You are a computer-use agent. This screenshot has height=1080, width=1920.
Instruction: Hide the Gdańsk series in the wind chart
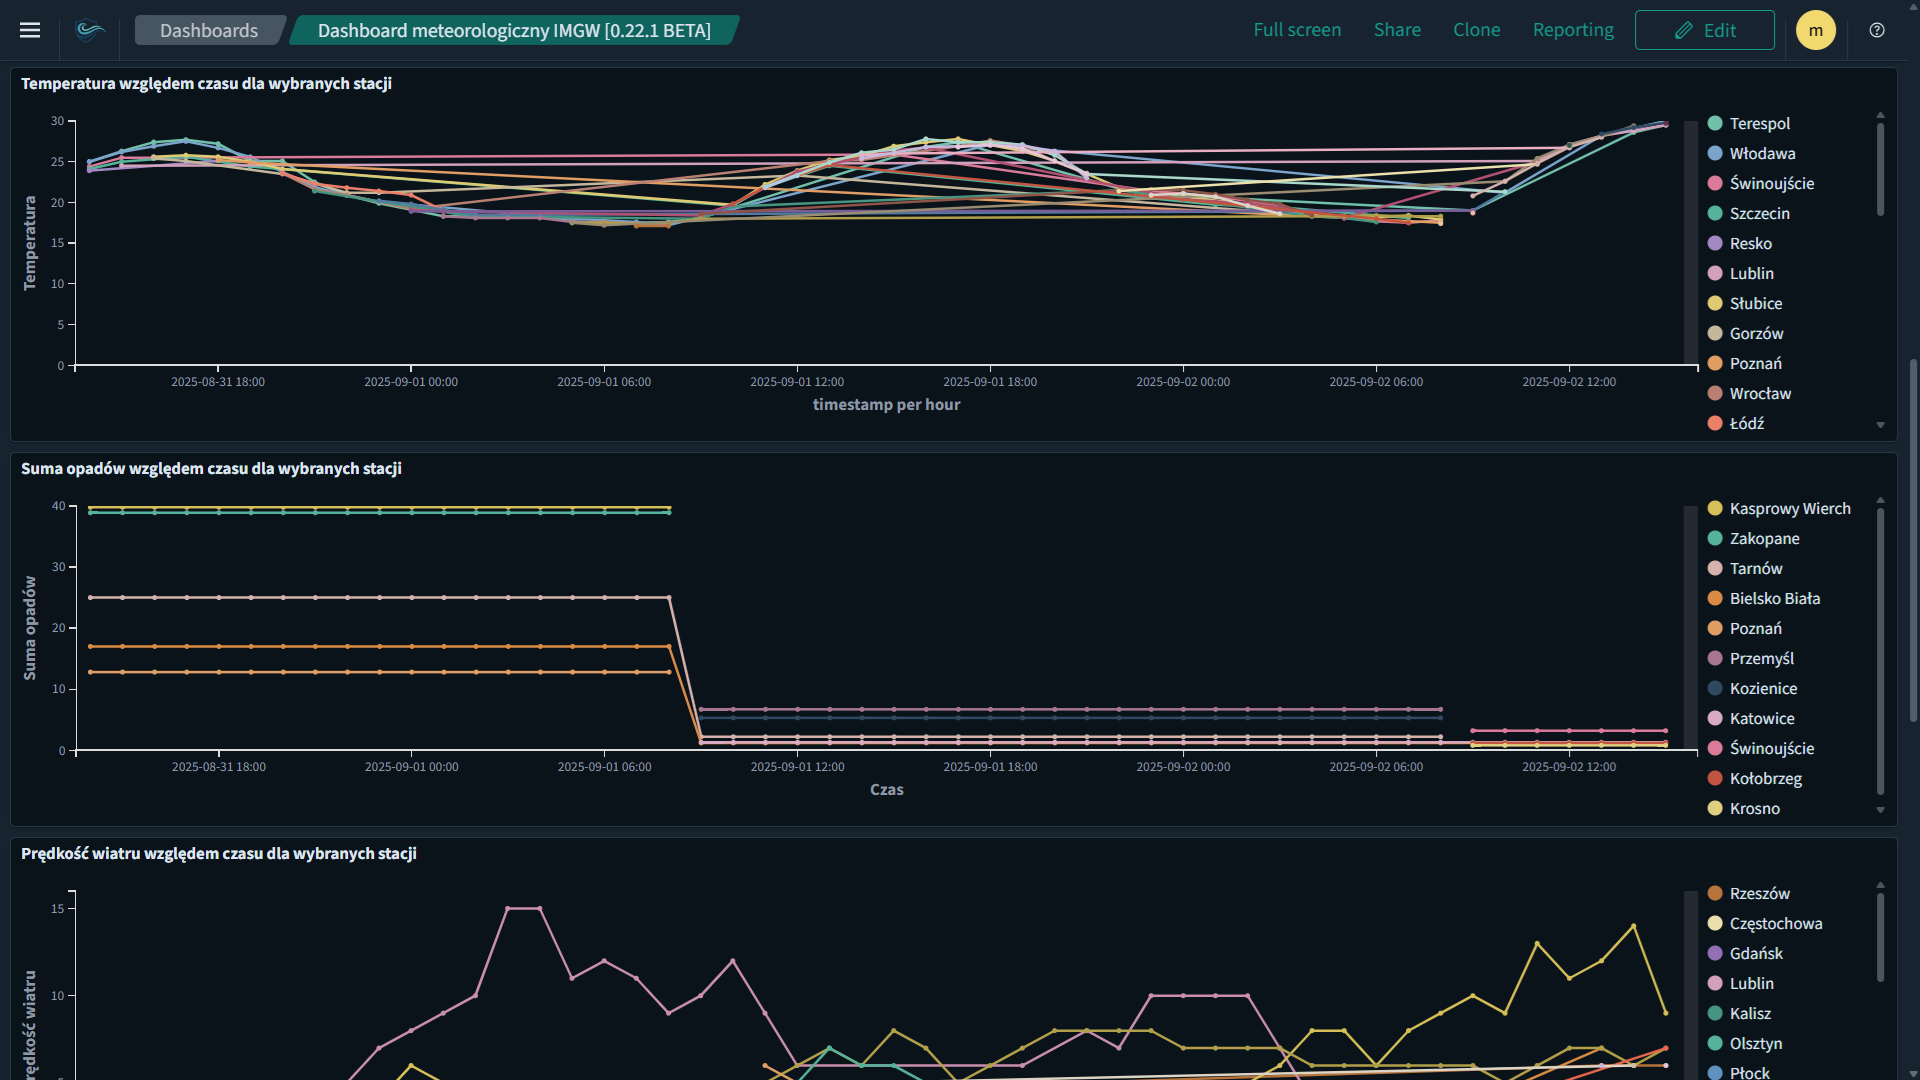(1756, 953)
